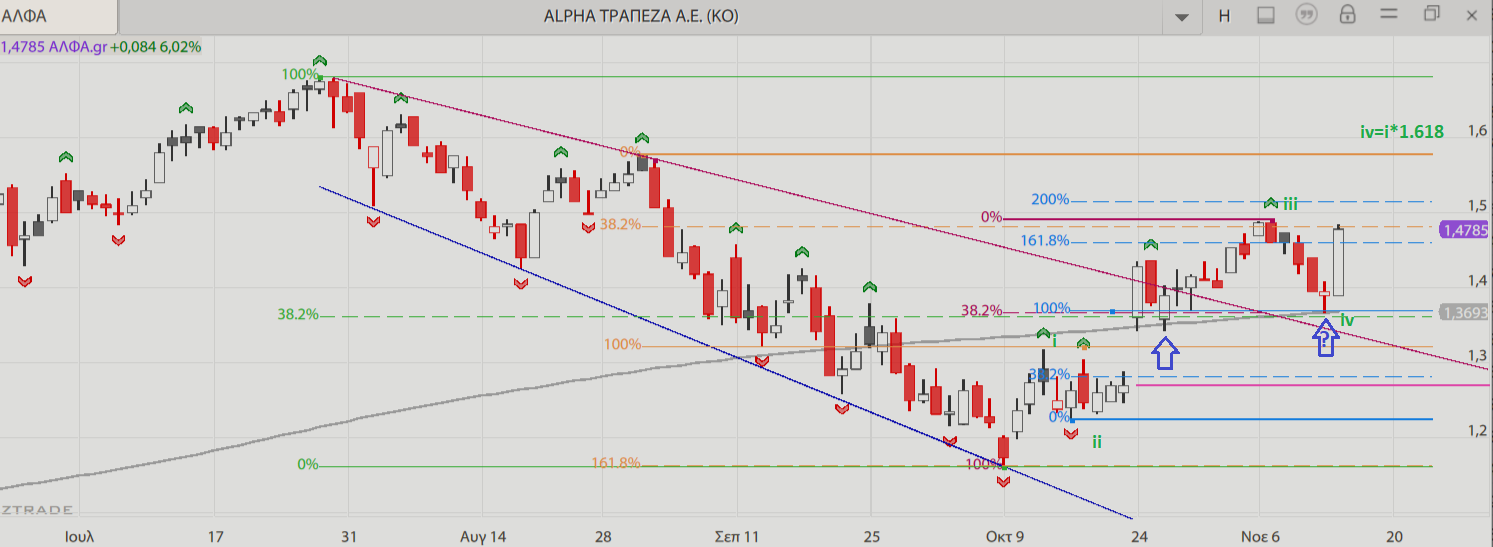Viewport: 1493px width, 547px height.
Task: Restore the chart window with overlapping squares
Action: [x=1431, y=14]
